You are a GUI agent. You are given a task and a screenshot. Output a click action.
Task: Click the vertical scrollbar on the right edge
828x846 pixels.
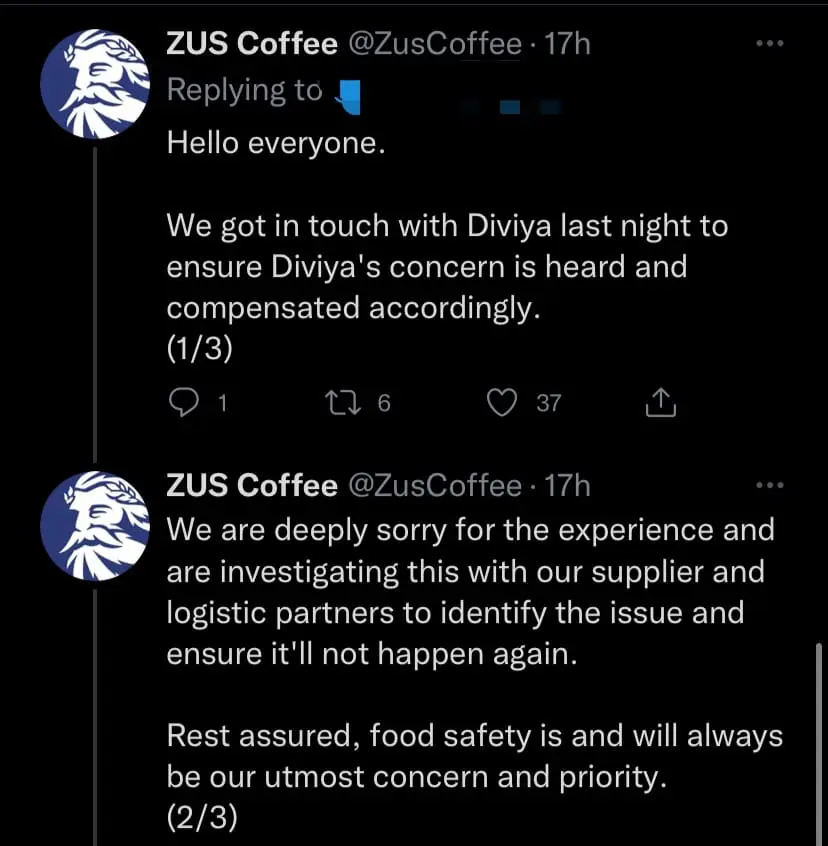(818, 740)
